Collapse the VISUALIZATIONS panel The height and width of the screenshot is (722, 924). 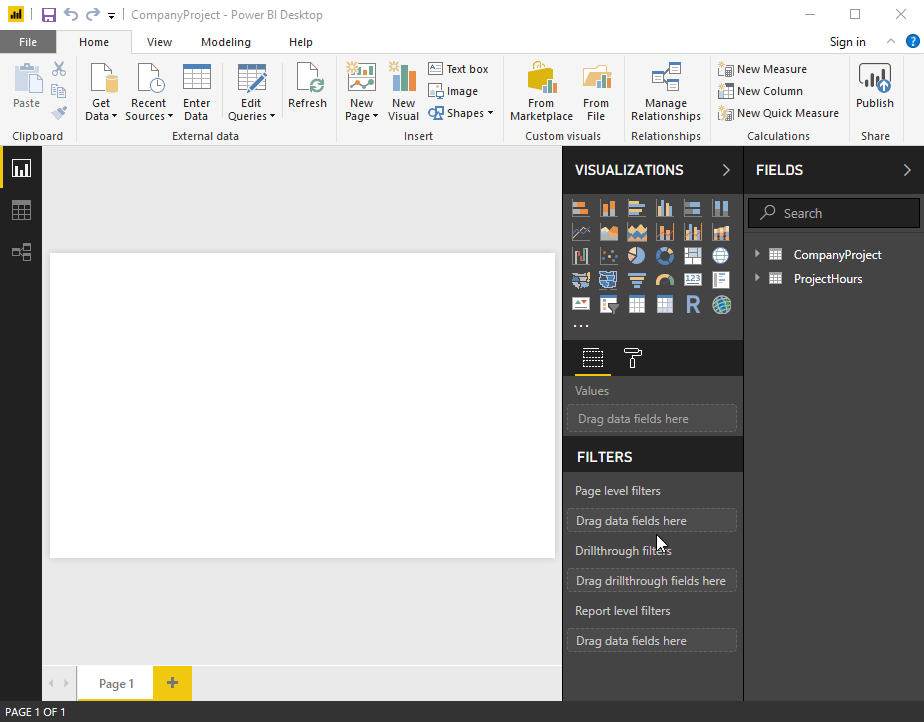727,170
